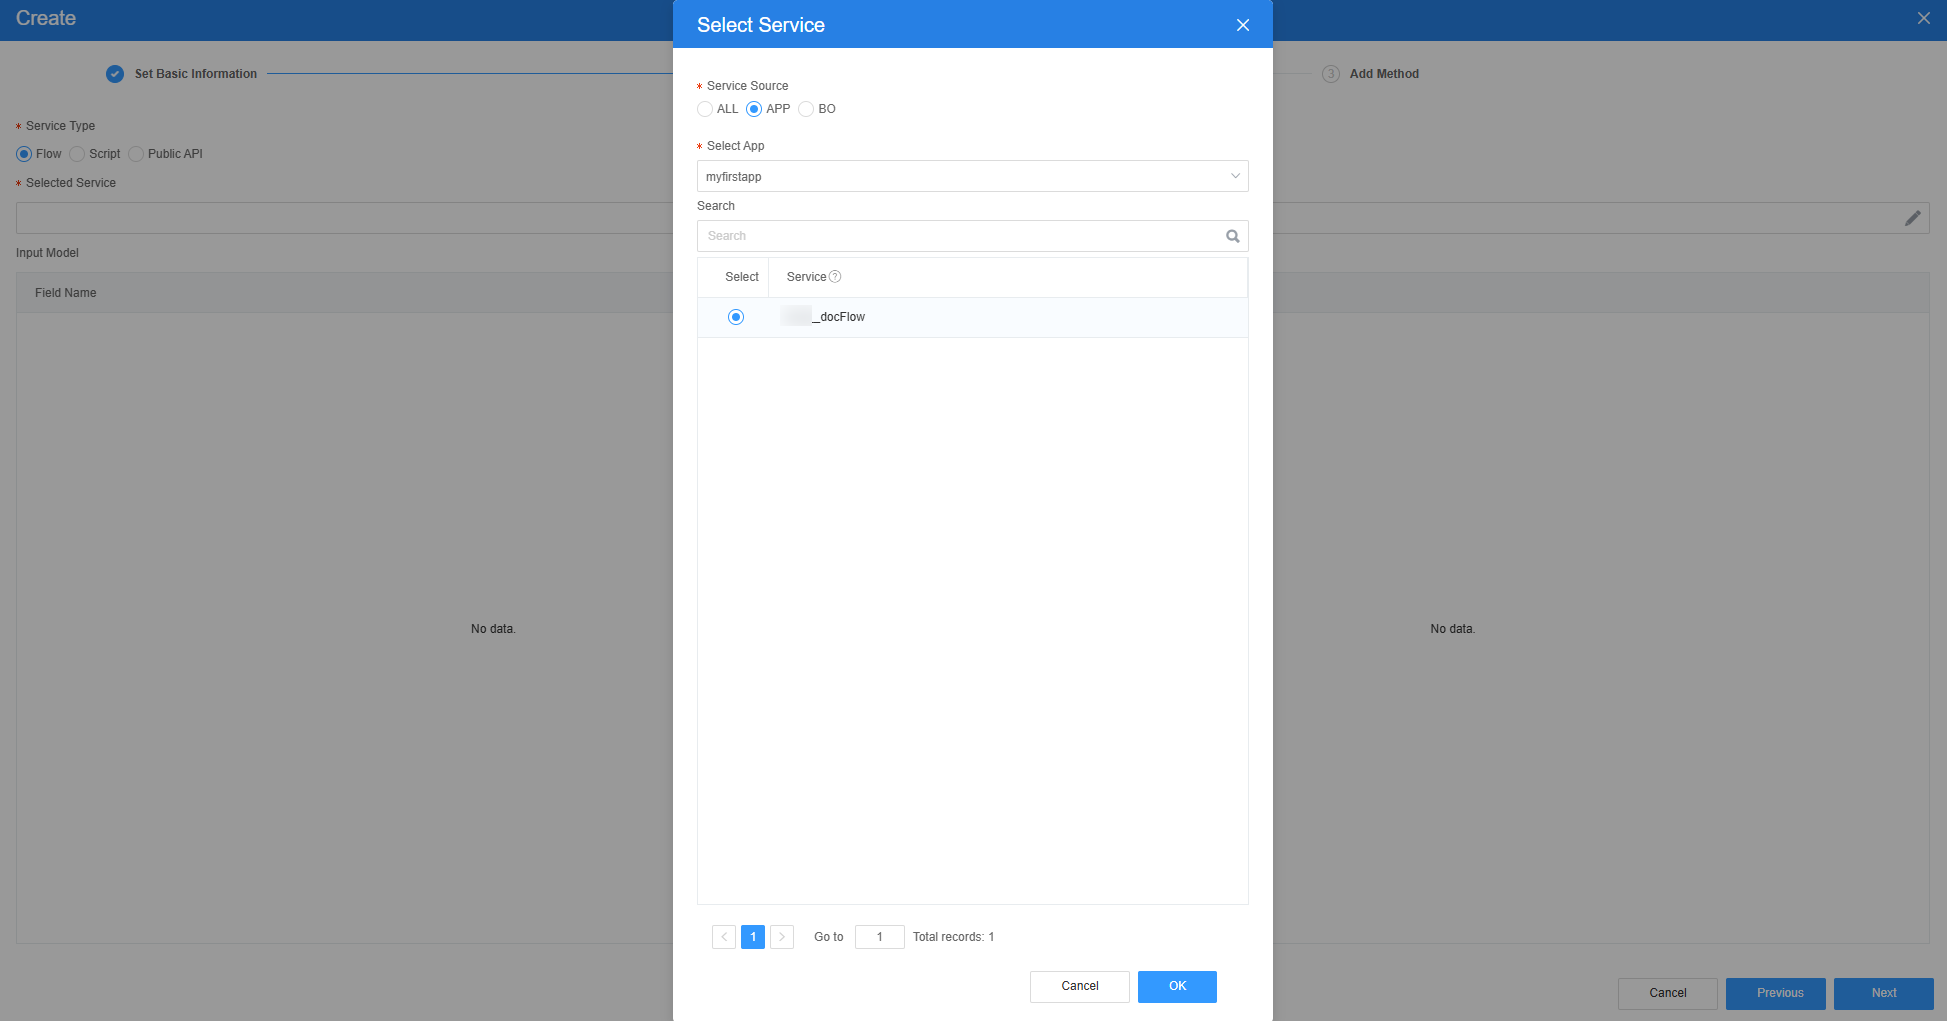This screenshot has width=1947, height=1021.
Task: Click the search magnifier icon
Action: point(1233,236)
